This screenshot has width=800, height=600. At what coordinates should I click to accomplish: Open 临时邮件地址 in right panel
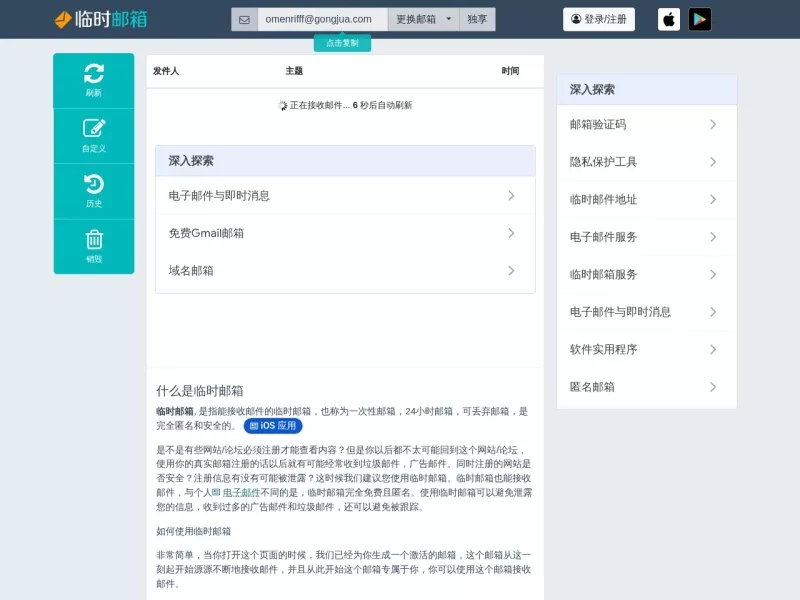point(646,199)
